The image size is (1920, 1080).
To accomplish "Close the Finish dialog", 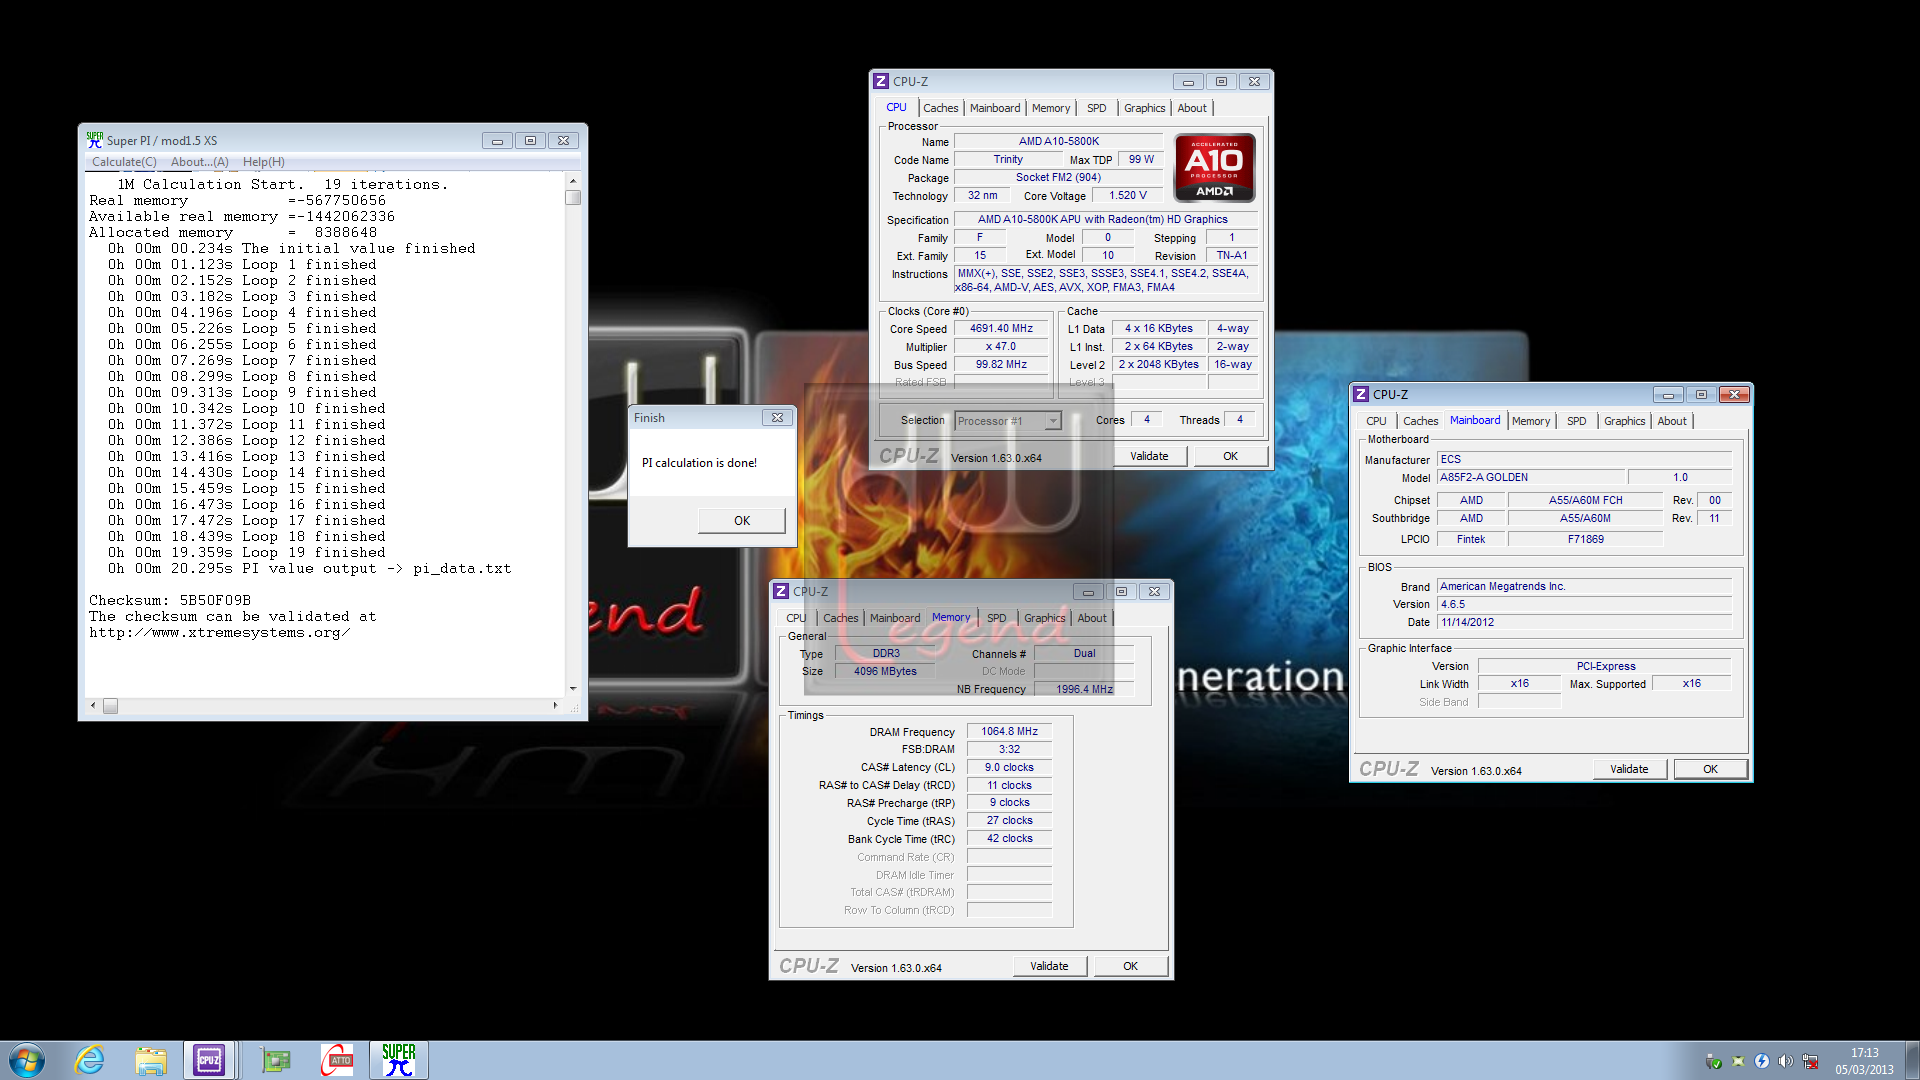I will click(x=777, y=418).
